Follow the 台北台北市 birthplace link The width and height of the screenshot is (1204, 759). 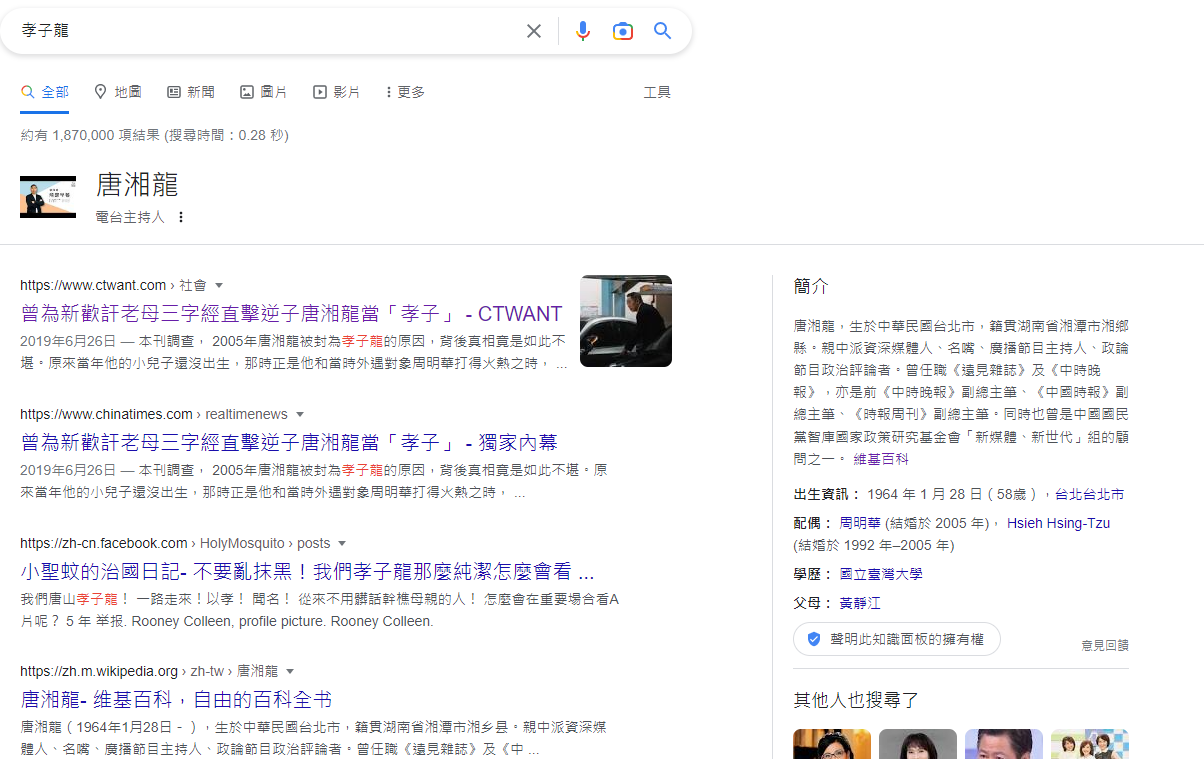[x=1089, y=494]
